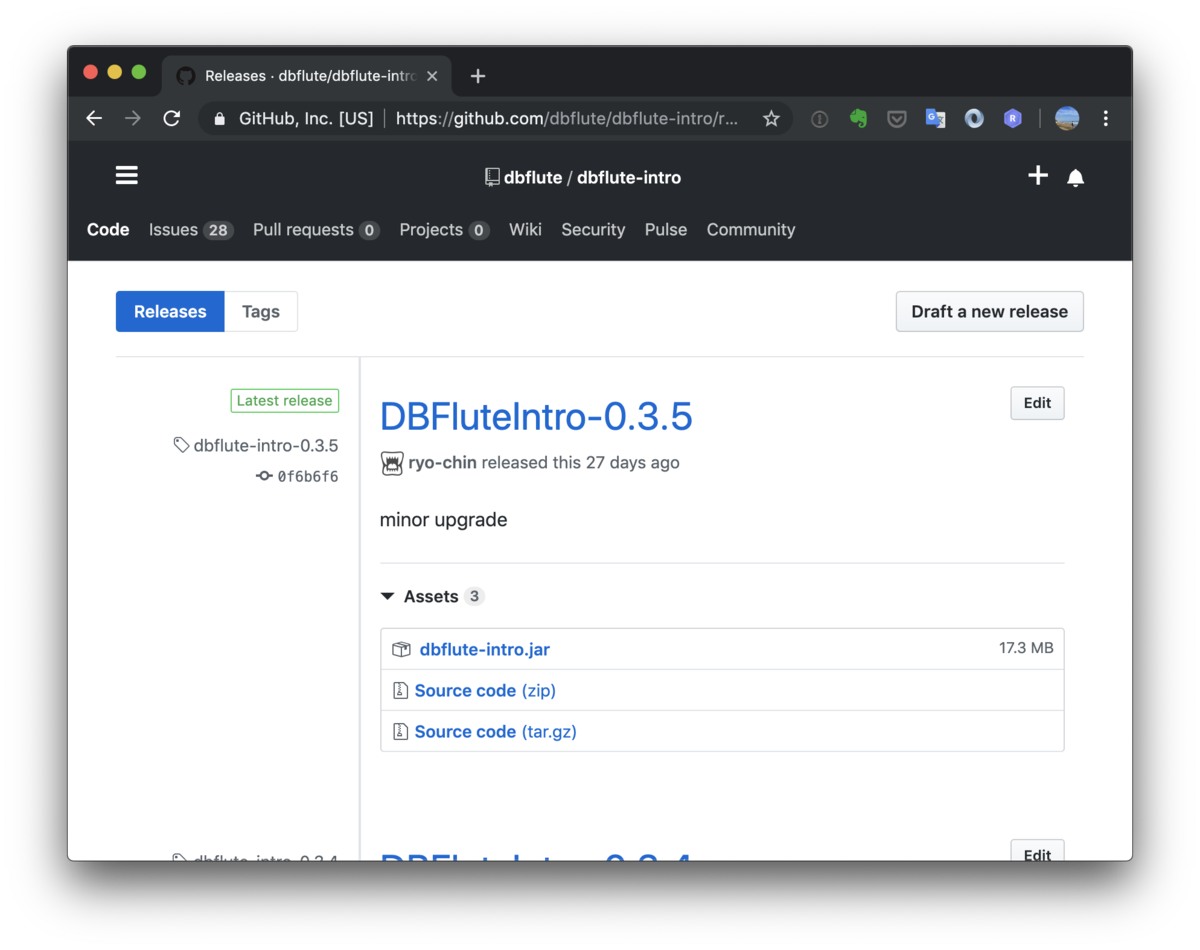The height and width of the screenshot is (950, 1200).
Task: Switch to Releases tab
Action: 170,311
